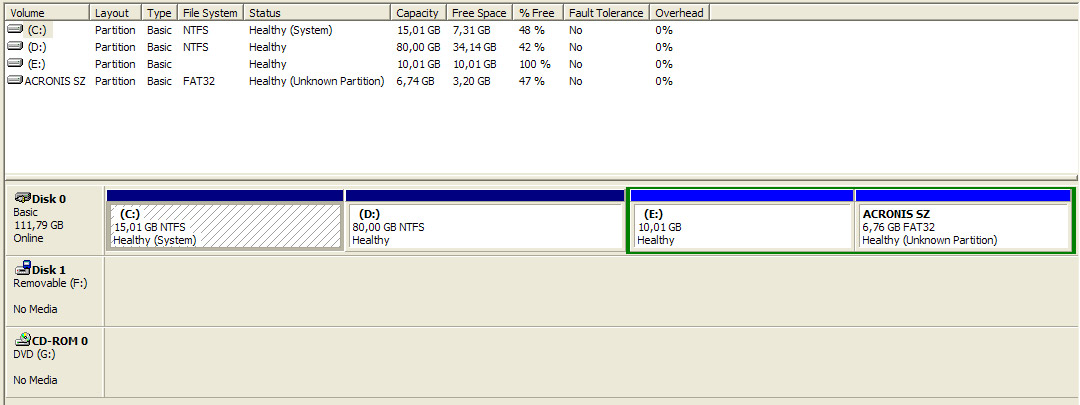The image size is (1080, 405).
Task: Sort by the Capacity column header
Action: click(x=418, y=13)
